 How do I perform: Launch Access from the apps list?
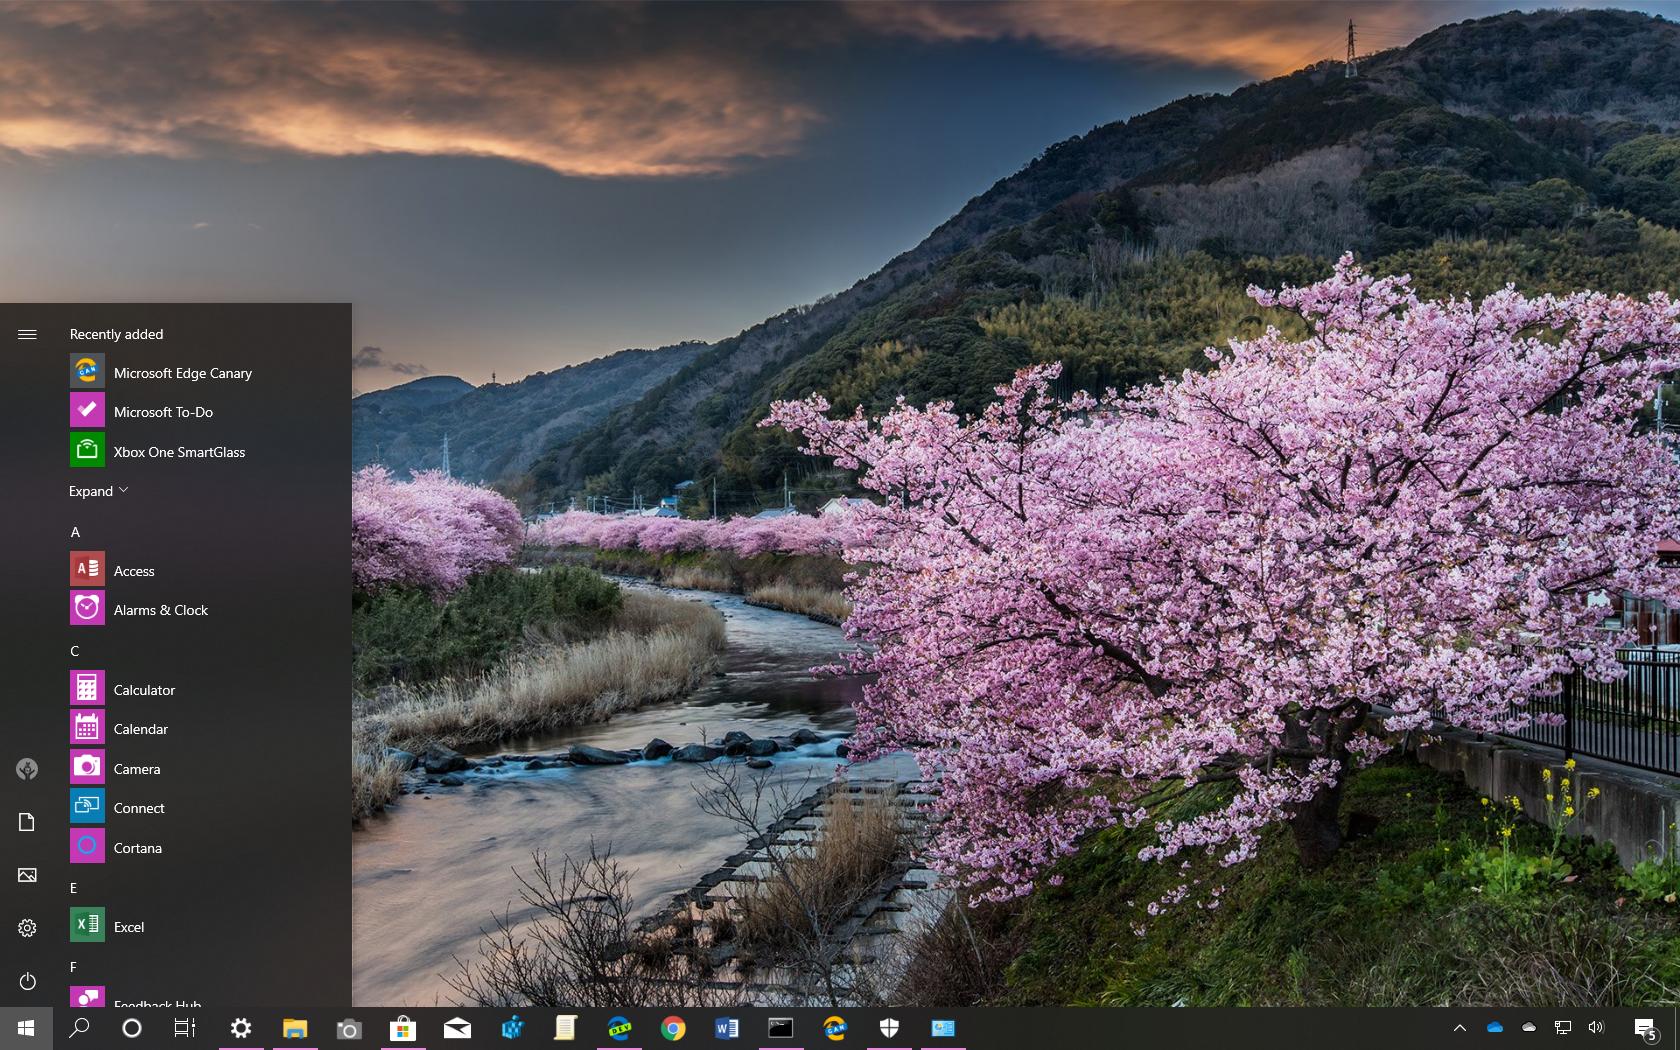[x=134, y=570]
